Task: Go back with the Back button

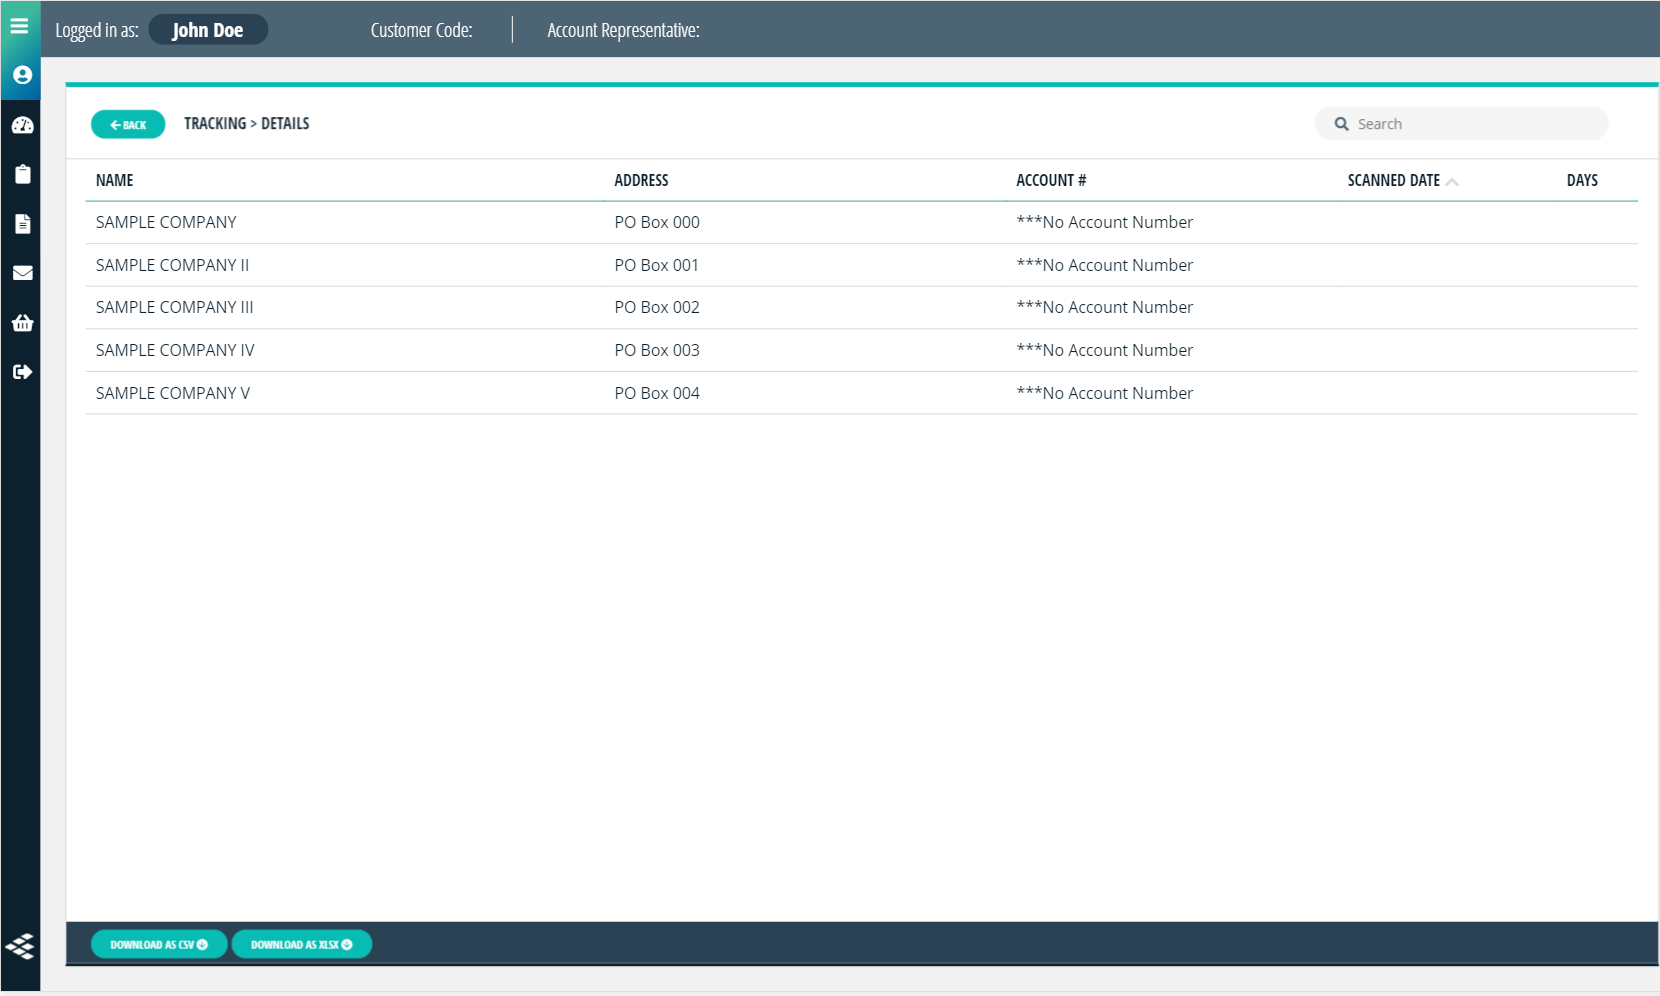Action: pos(128,124)
